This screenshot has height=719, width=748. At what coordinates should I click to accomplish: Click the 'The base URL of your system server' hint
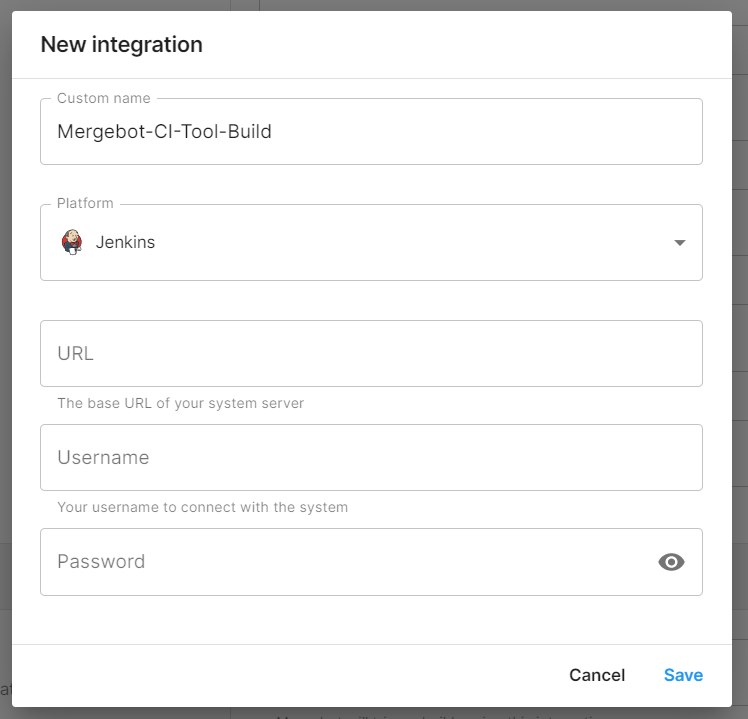click(180, 403)
